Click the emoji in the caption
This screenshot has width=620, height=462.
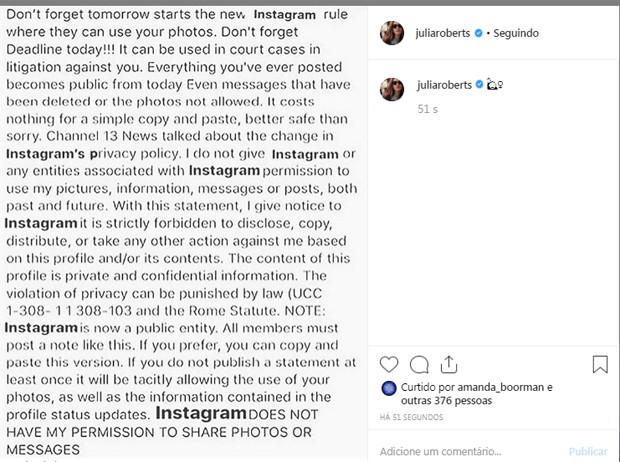[495, 84]
